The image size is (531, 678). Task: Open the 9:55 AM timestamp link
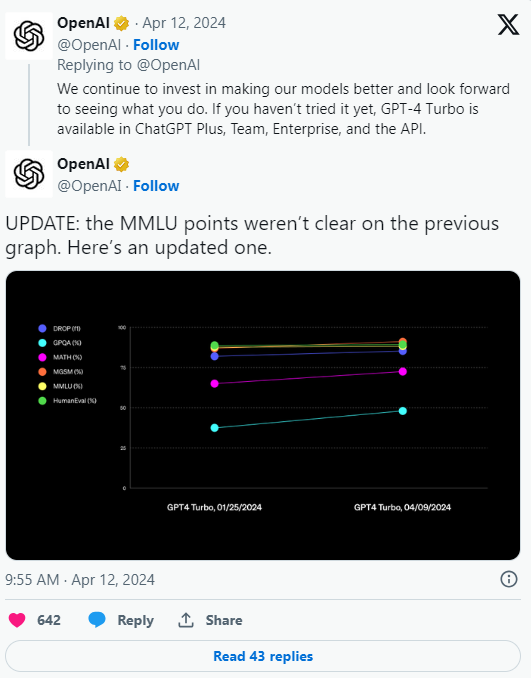[80, 579]
